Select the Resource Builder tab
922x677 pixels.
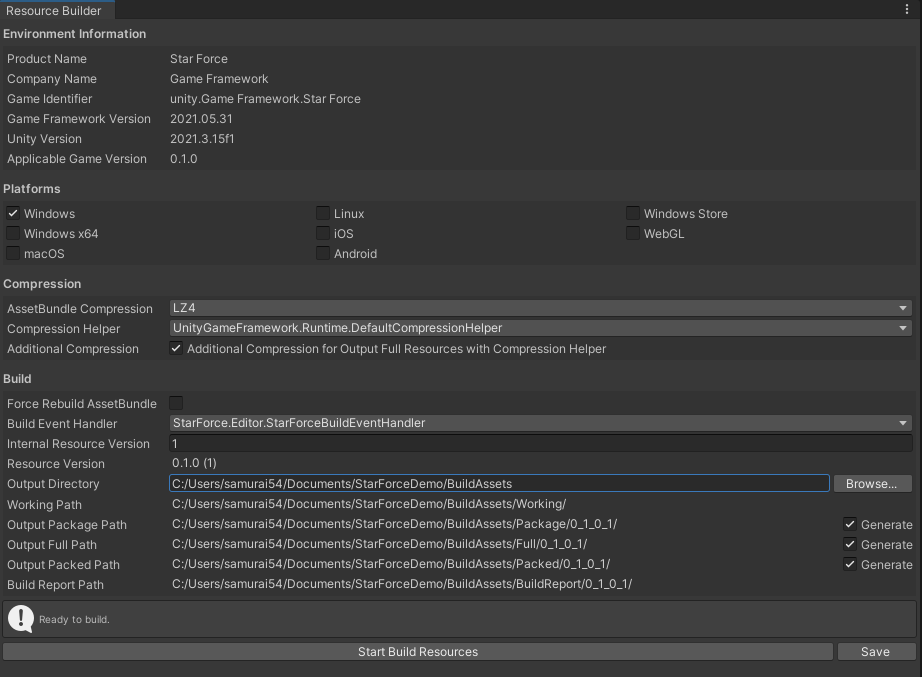click(55, 11)
